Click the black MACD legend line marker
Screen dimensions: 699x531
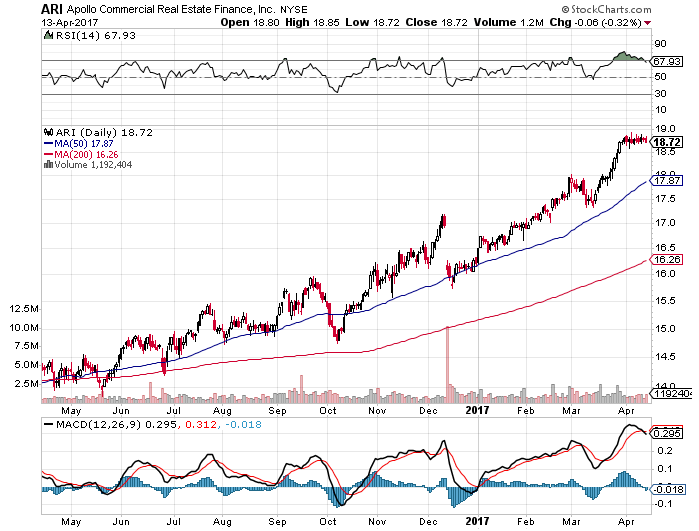[x=48, y=424]
